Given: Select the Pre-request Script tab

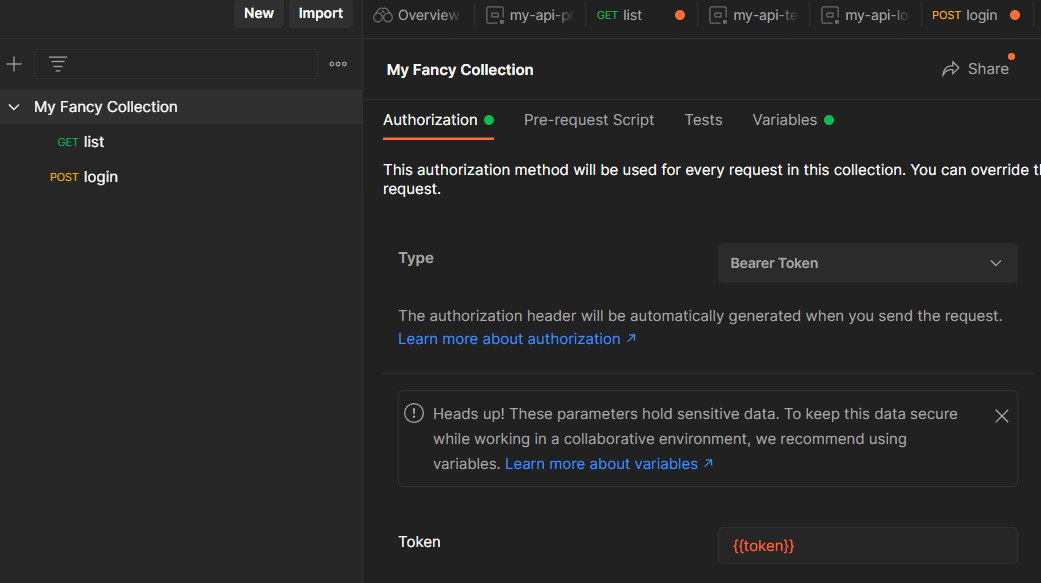Looking at the screenshot, I should (x=589, y=120).
